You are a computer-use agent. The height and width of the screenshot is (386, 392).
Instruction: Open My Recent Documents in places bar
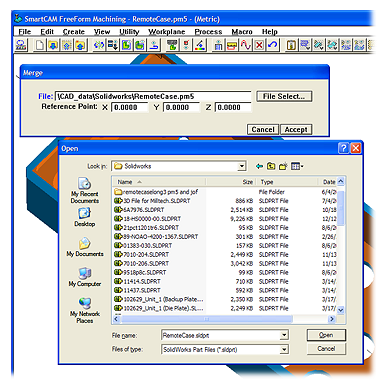tap(85, 190)
